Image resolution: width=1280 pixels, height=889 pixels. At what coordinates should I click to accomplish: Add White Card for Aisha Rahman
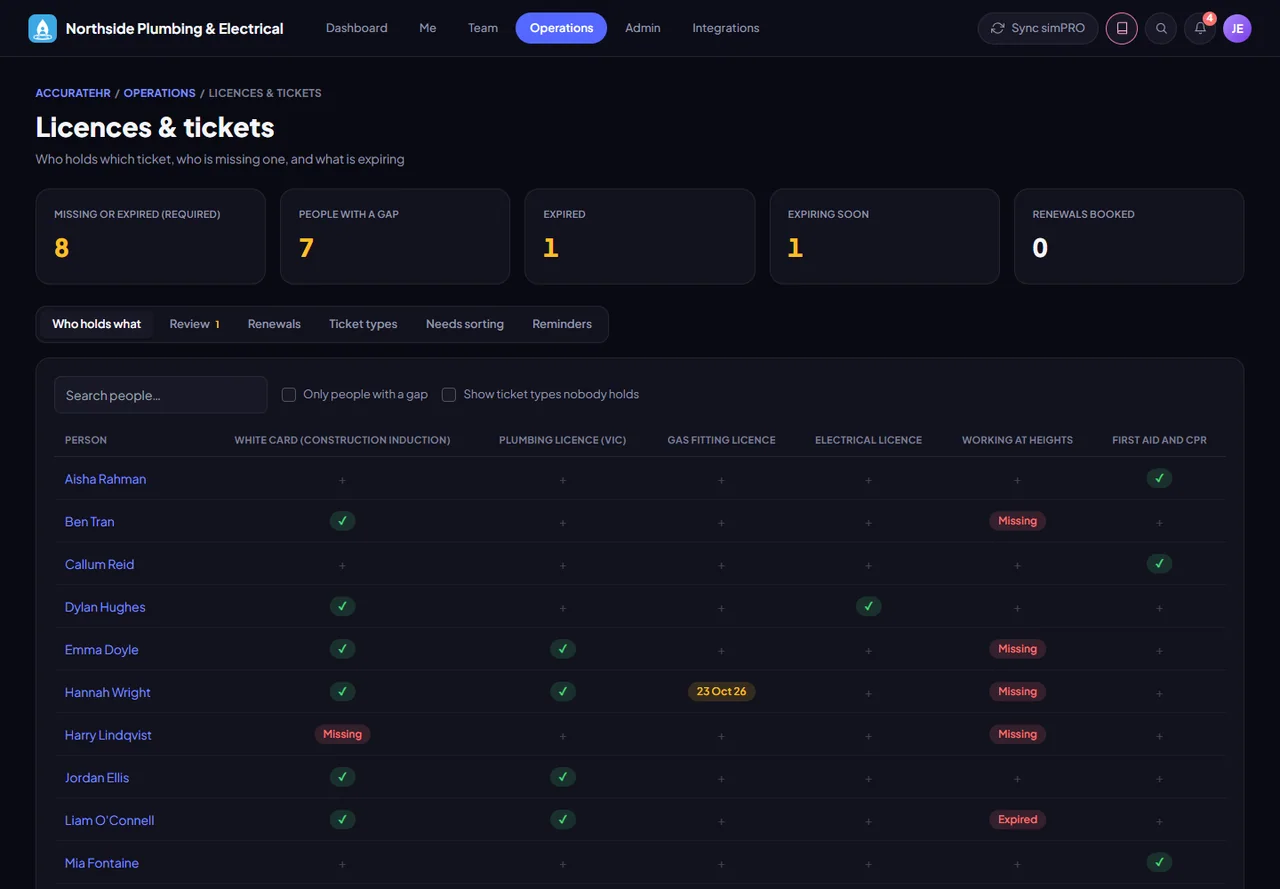(x=342, y=480)
